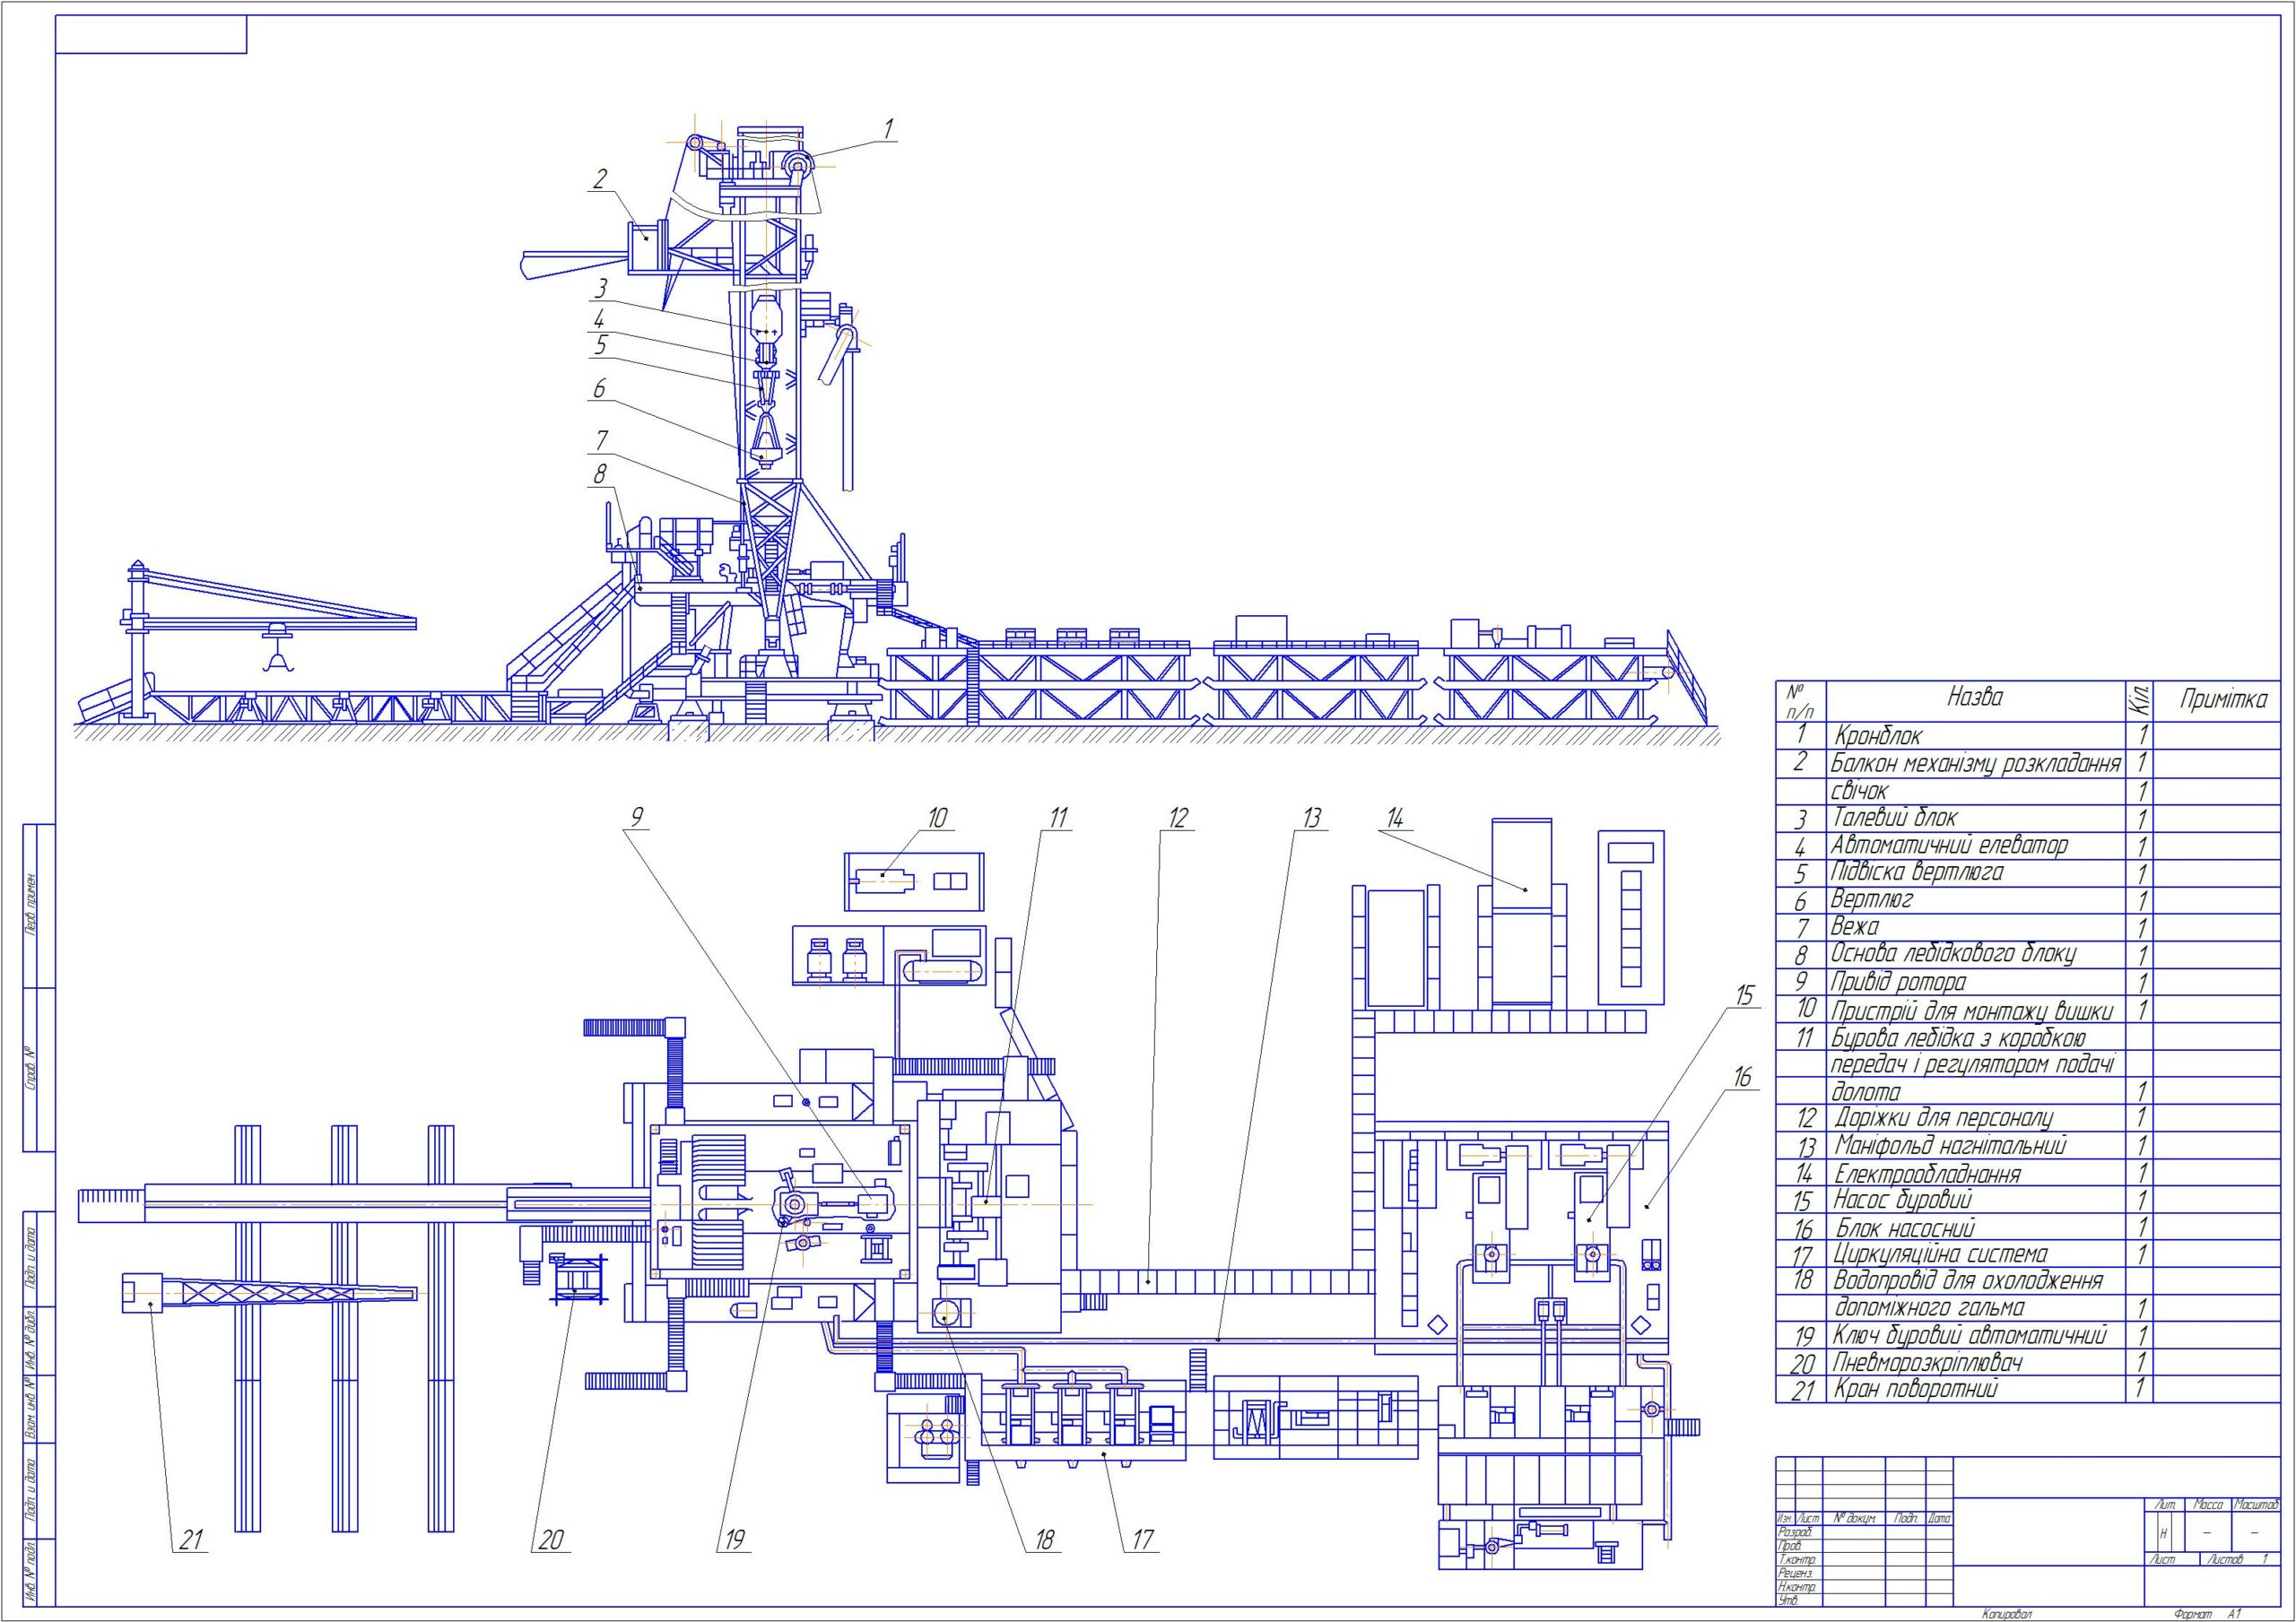
Task: Click the 'Масса' title block cell
Action: click(x=2208, y=1505)
